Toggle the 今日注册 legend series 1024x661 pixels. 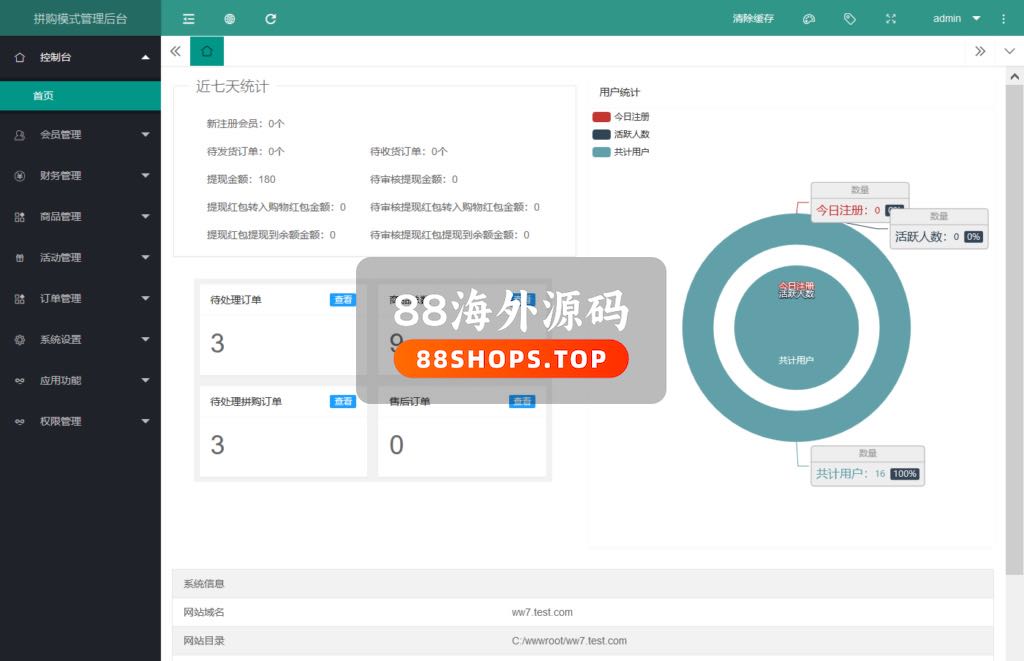621,117
